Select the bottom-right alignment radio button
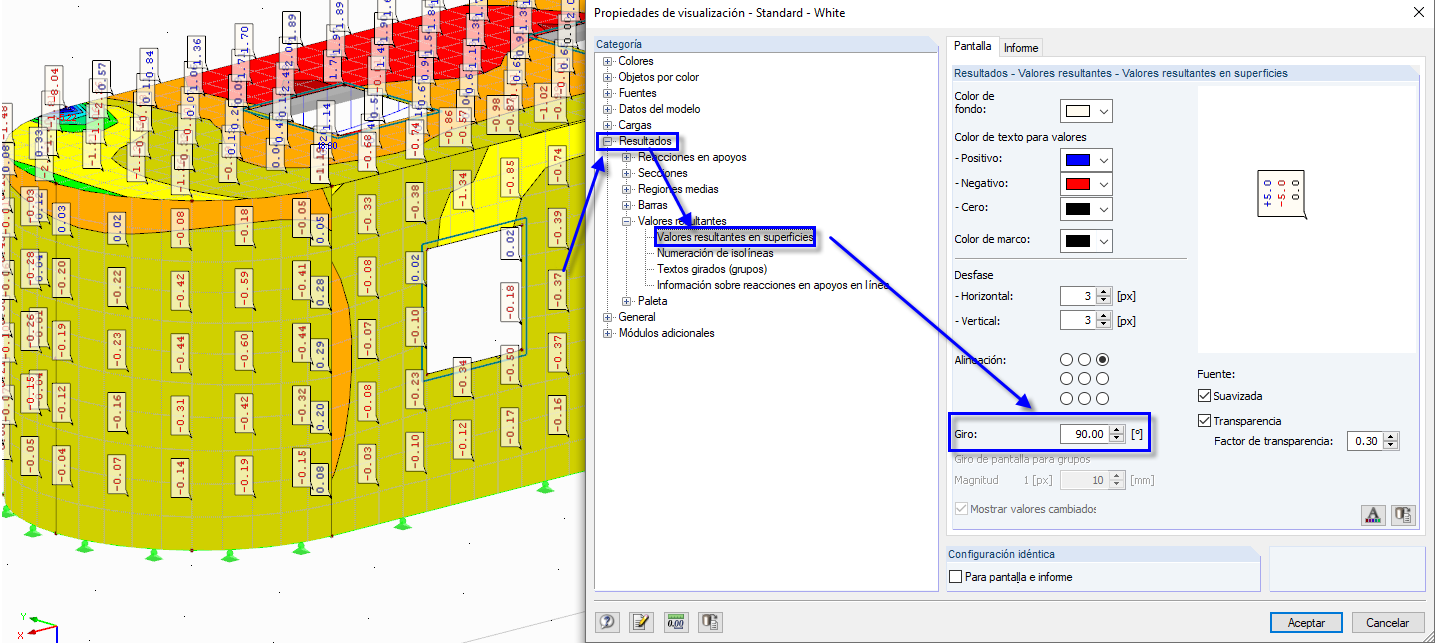This screenshot has width=1435, height=643. point(1102,398)
